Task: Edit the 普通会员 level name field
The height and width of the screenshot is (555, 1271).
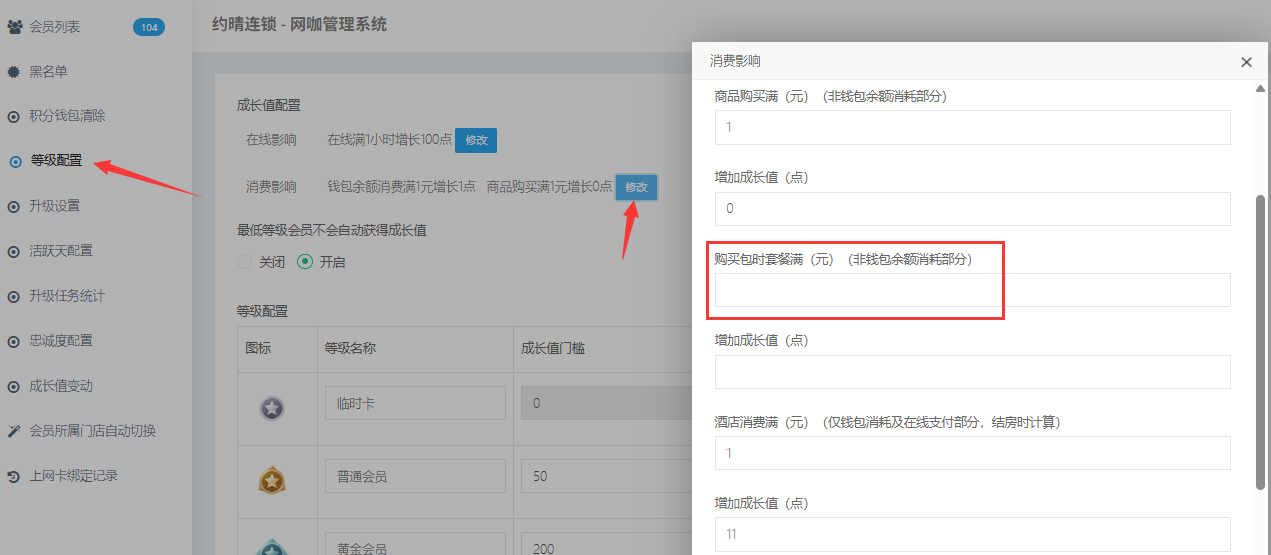Action: (415, 476)
